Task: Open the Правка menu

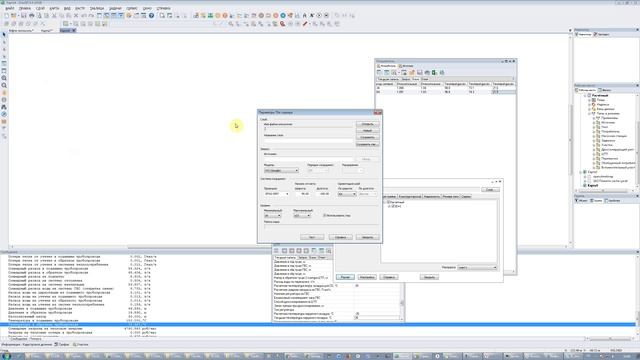Action: tap(24, 8)
